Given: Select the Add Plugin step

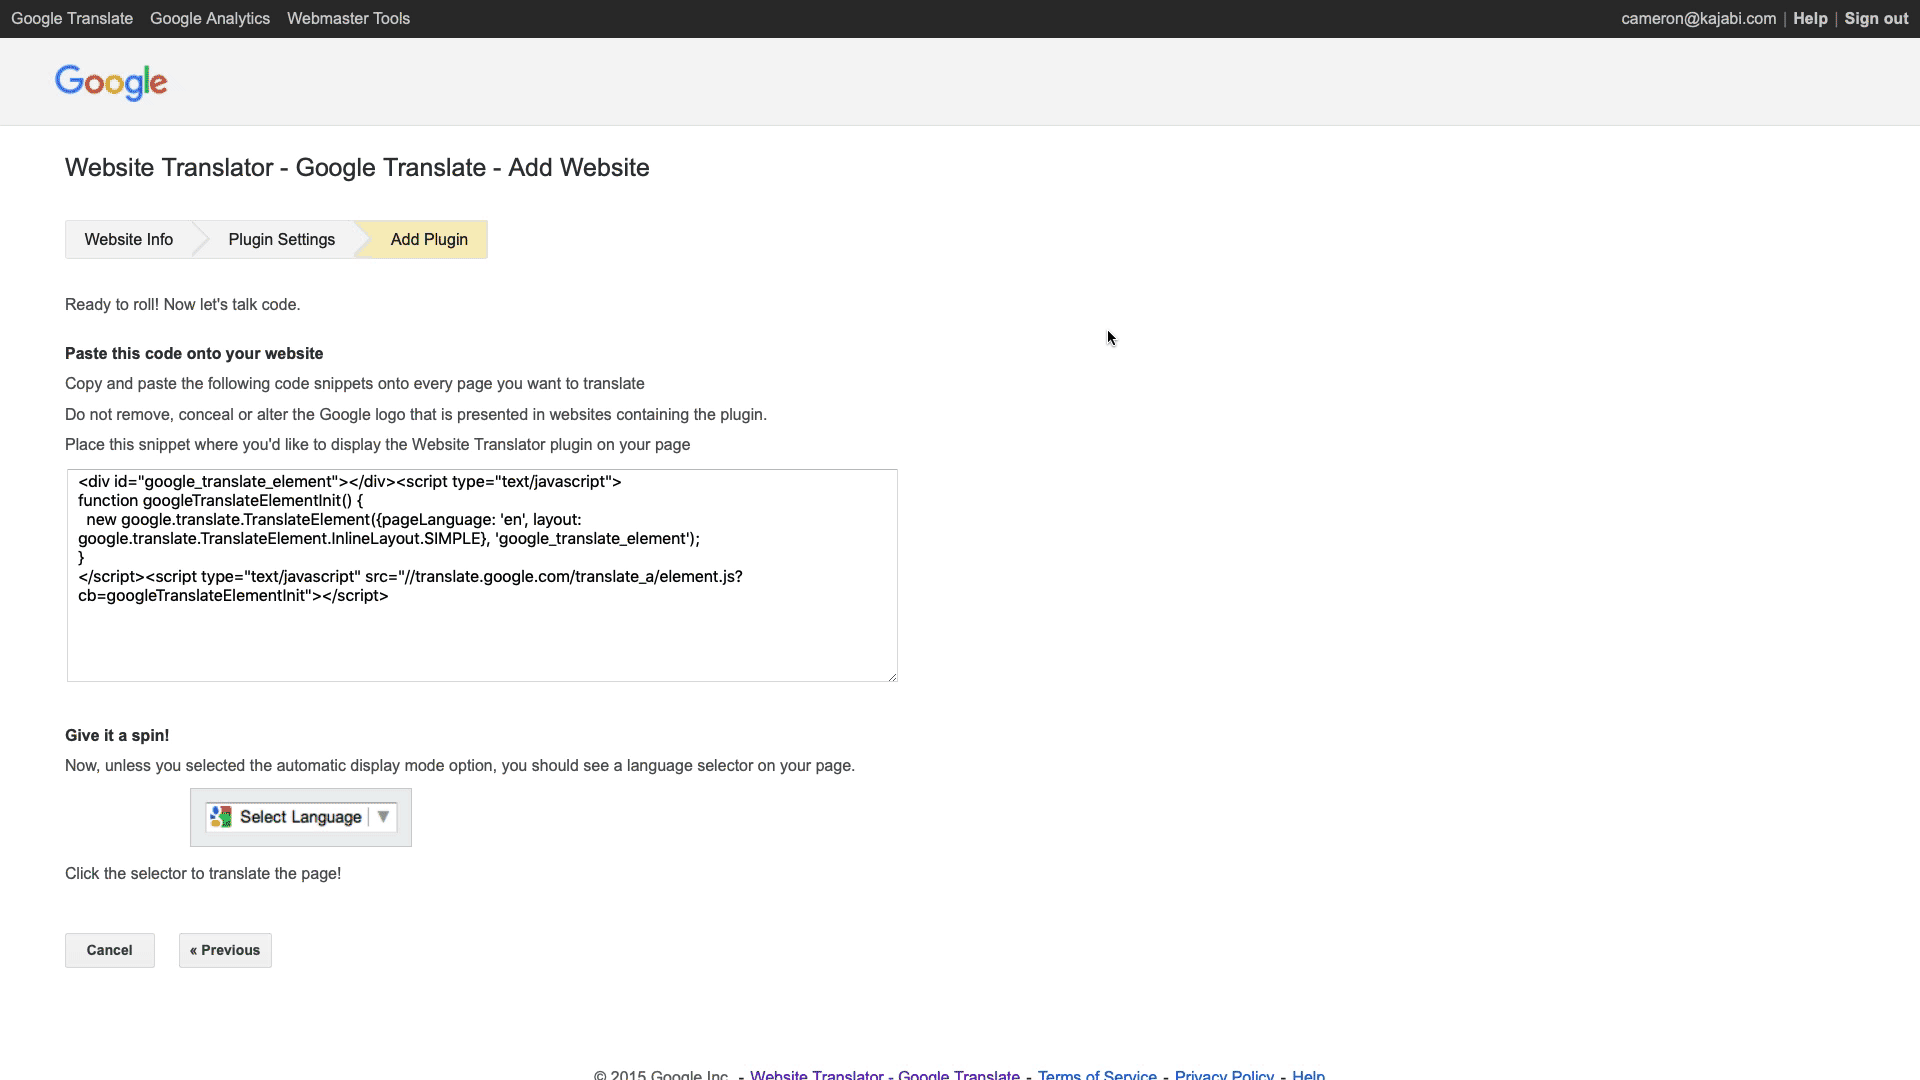Looking at the screenshot, I should [429, 240].
